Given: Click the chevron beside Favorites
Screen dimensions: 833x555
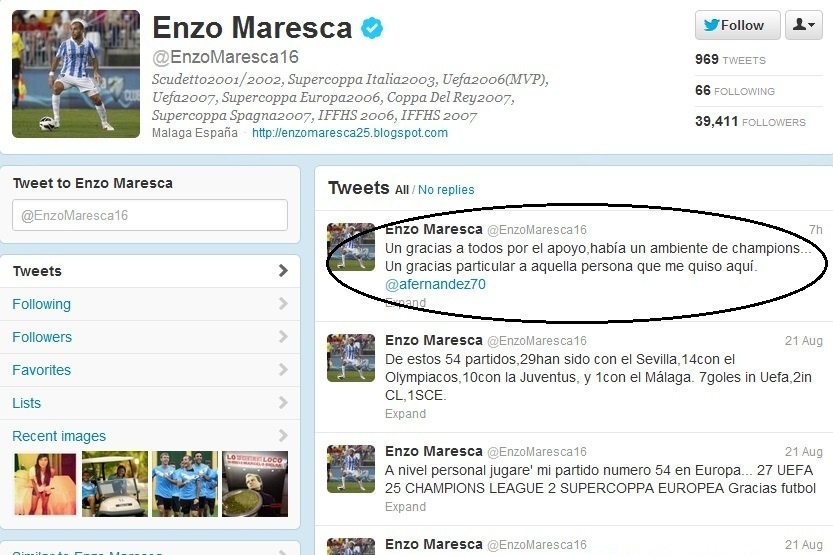Looking at the screenshot, I should [x=283, y=370].
